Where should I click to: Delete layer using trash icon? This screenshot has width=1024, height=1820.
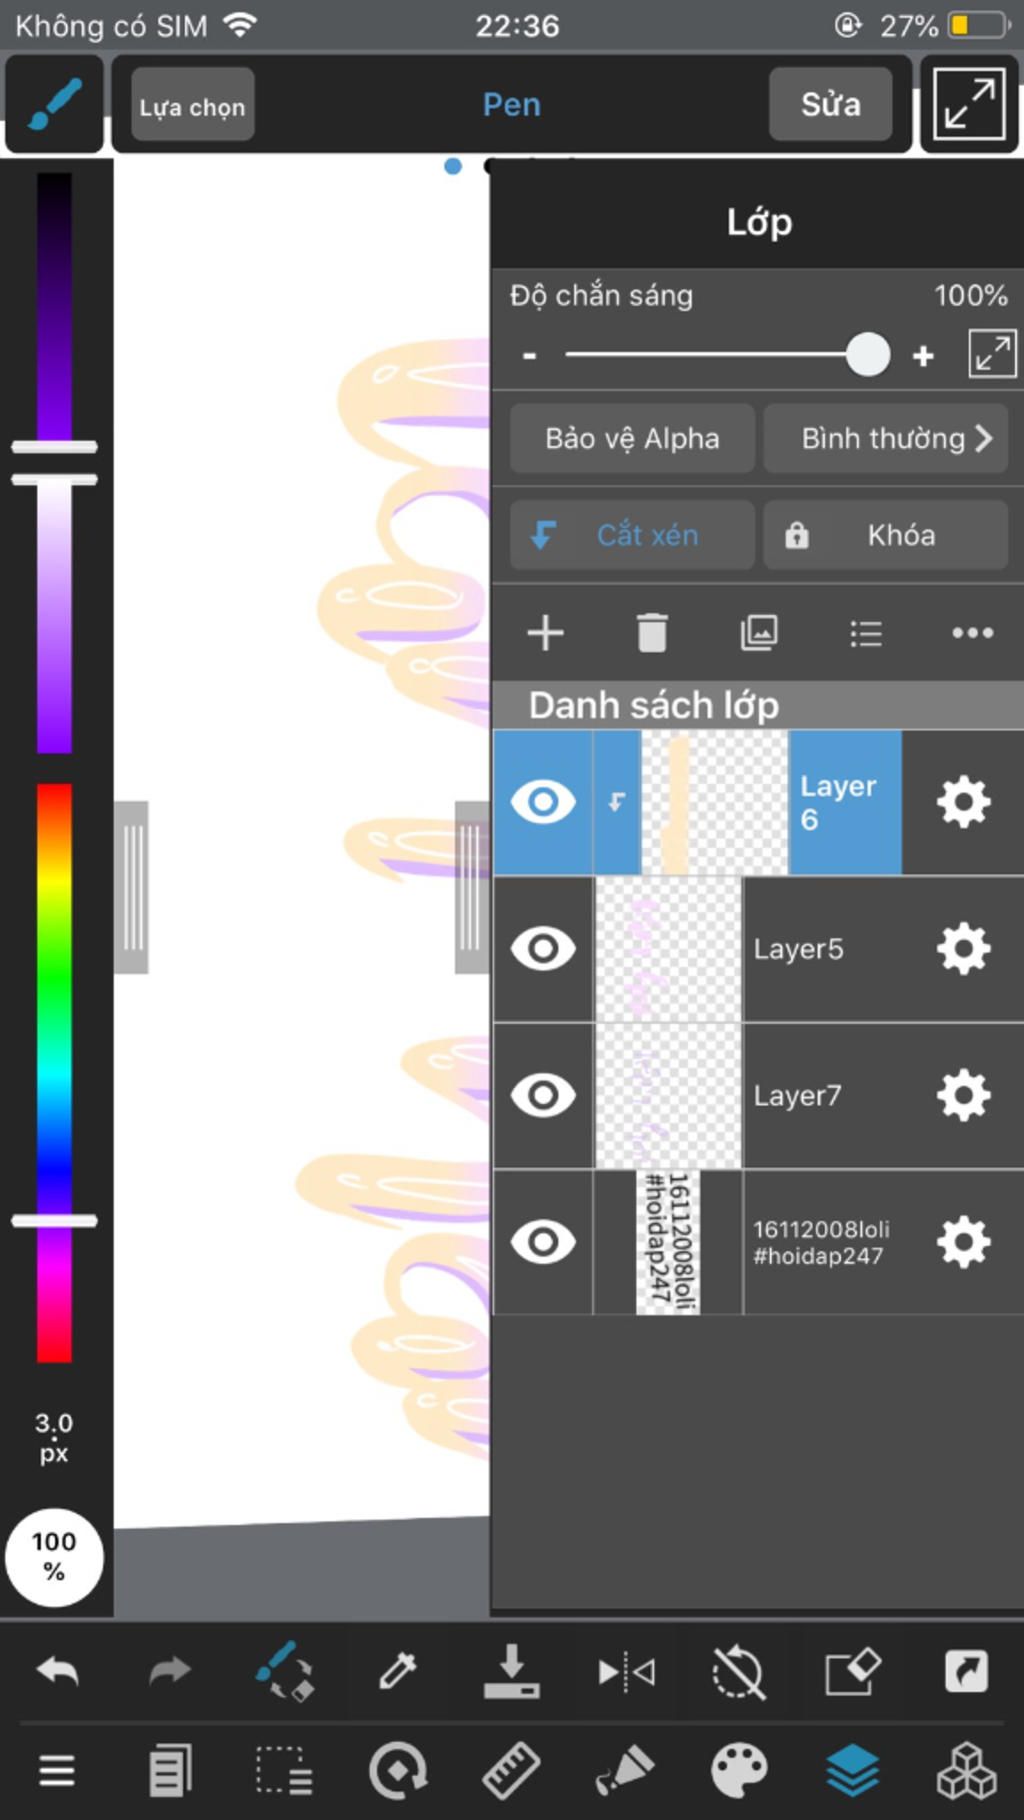tap(652, 632)
